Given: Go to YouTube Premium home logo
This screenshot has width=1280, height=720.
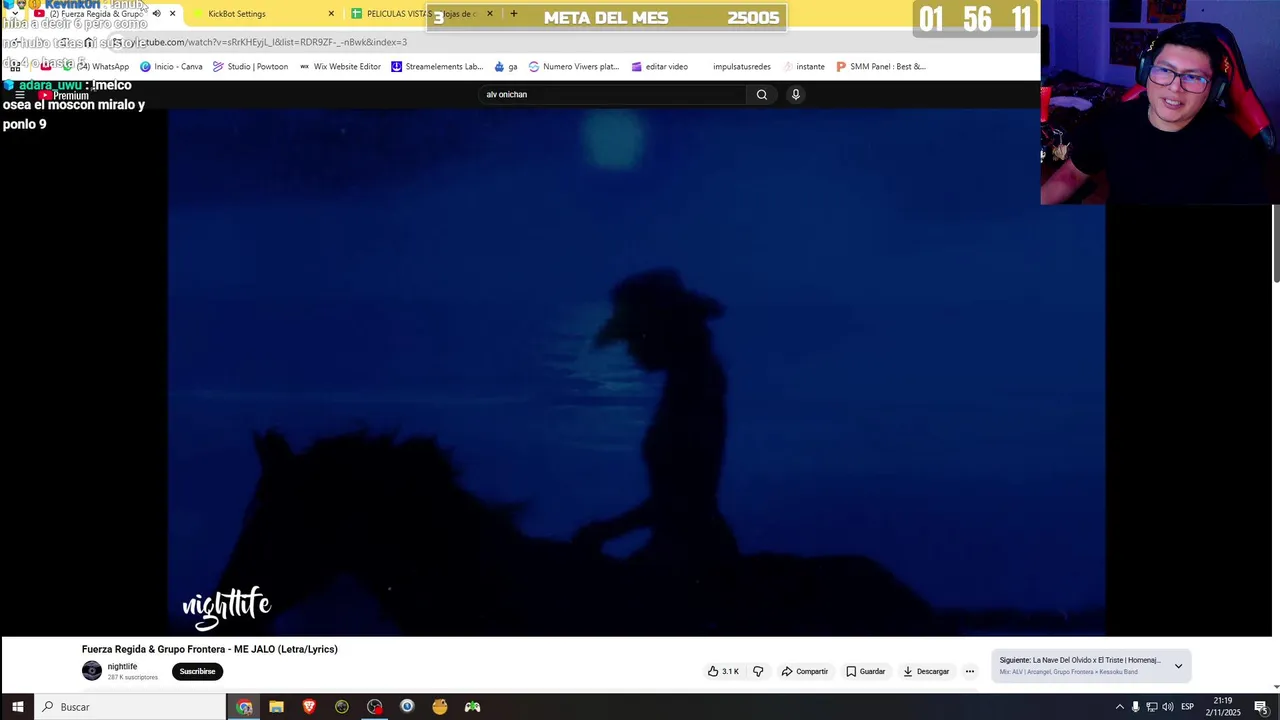Looking at the screenshot, I should [64, 95].
